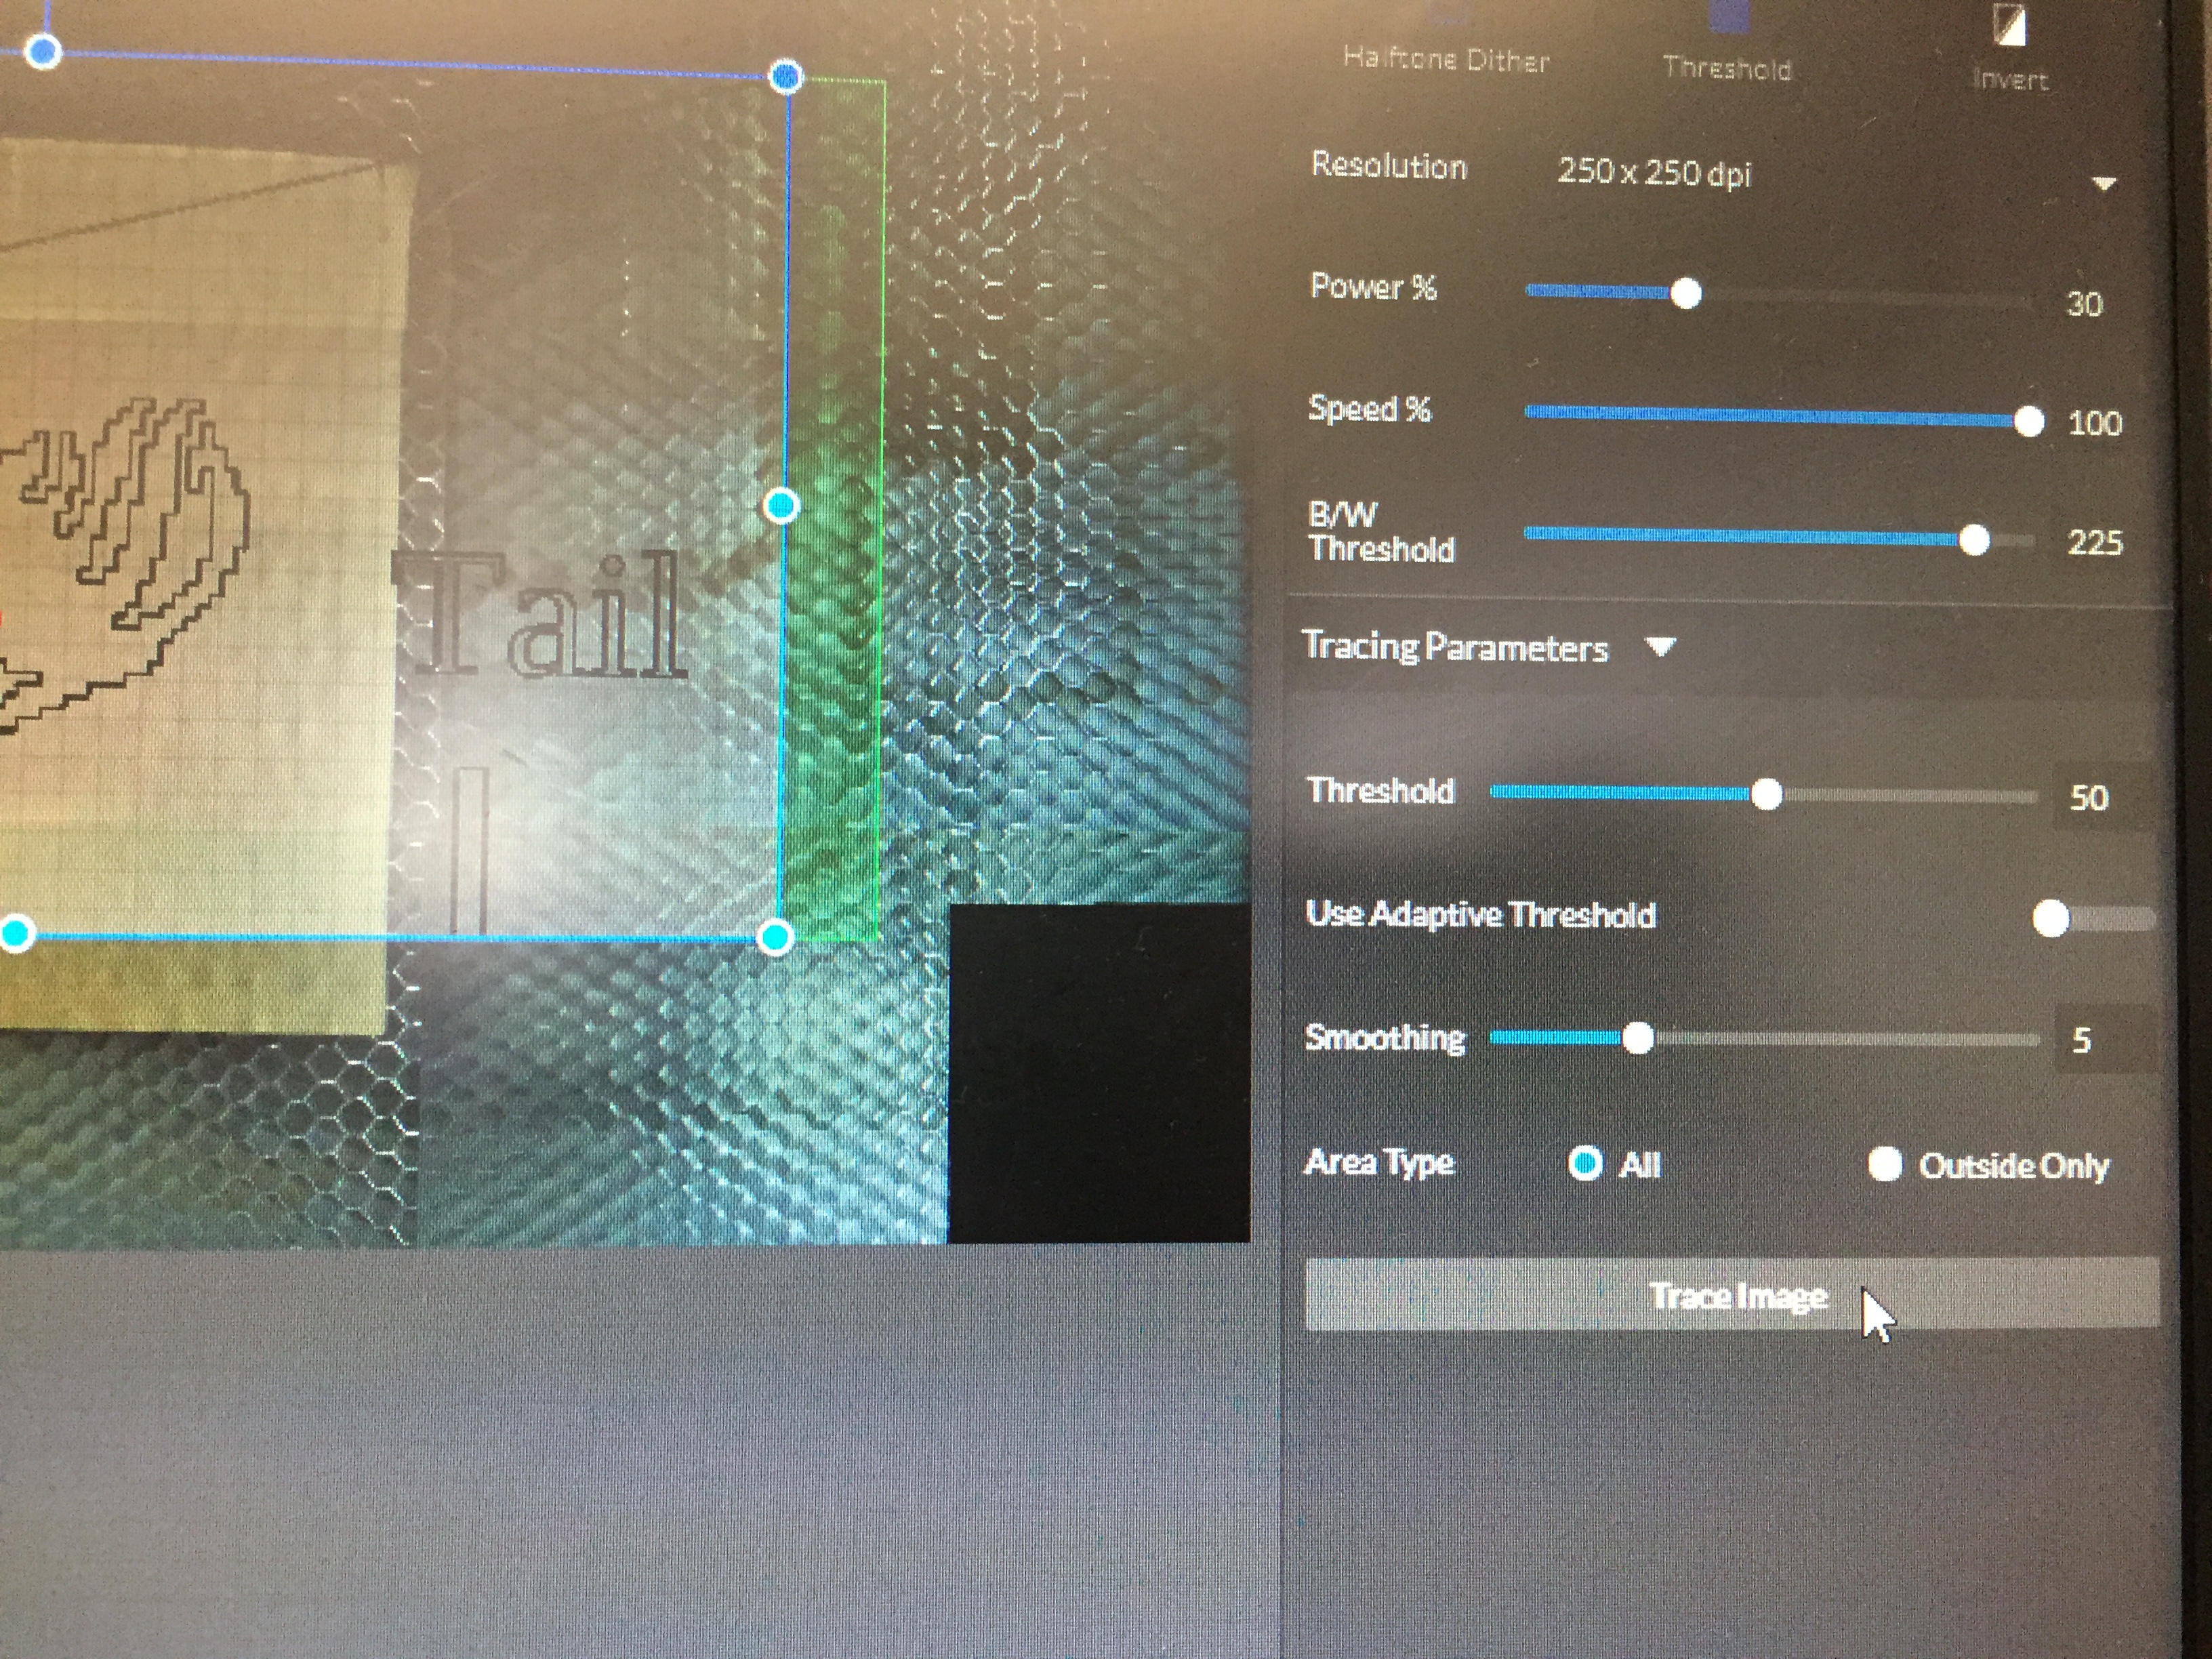Click the top-right selection handle on canvas

point(786,76)
